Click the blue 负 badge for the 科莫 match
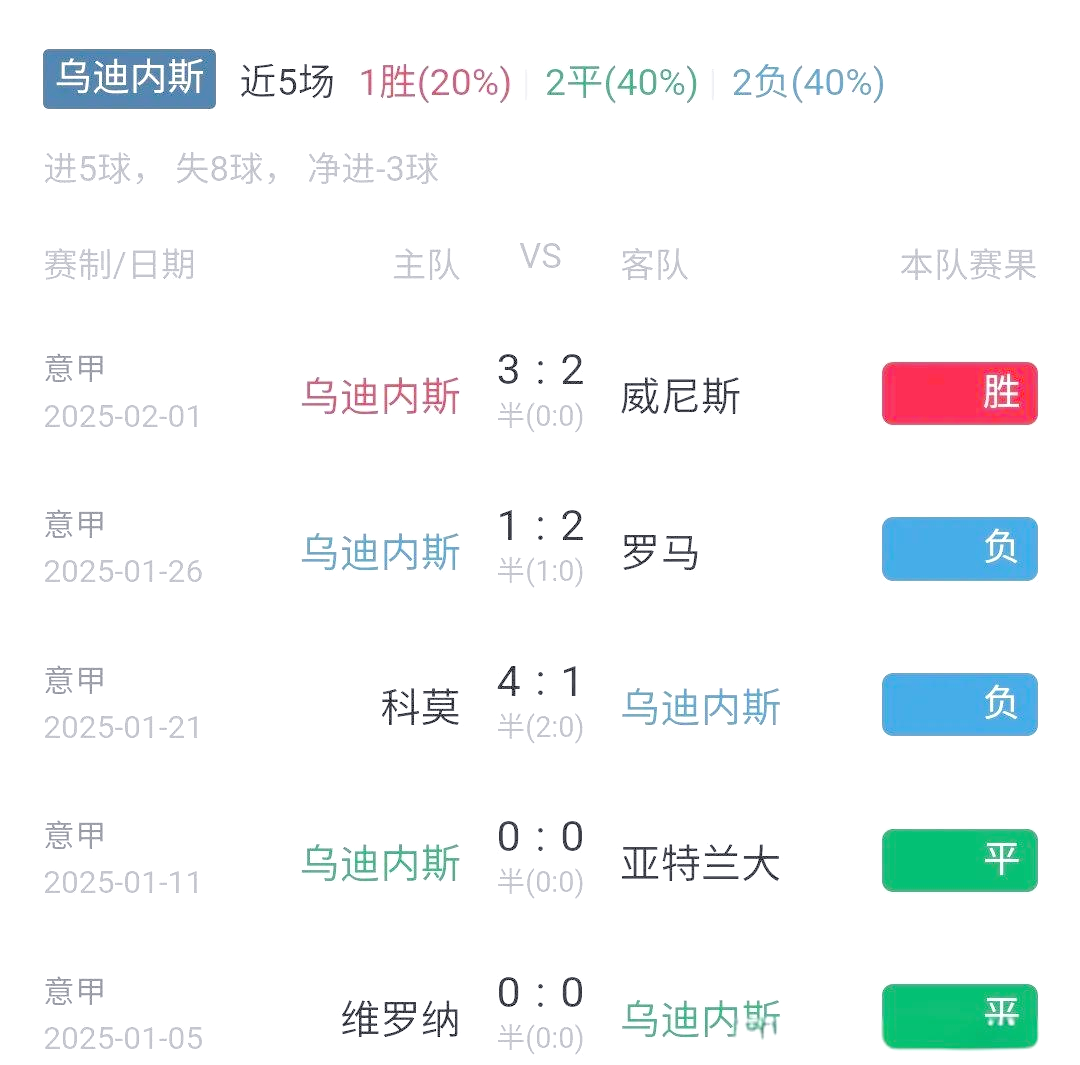The image size is (1080, 1065). coord(958,704)
